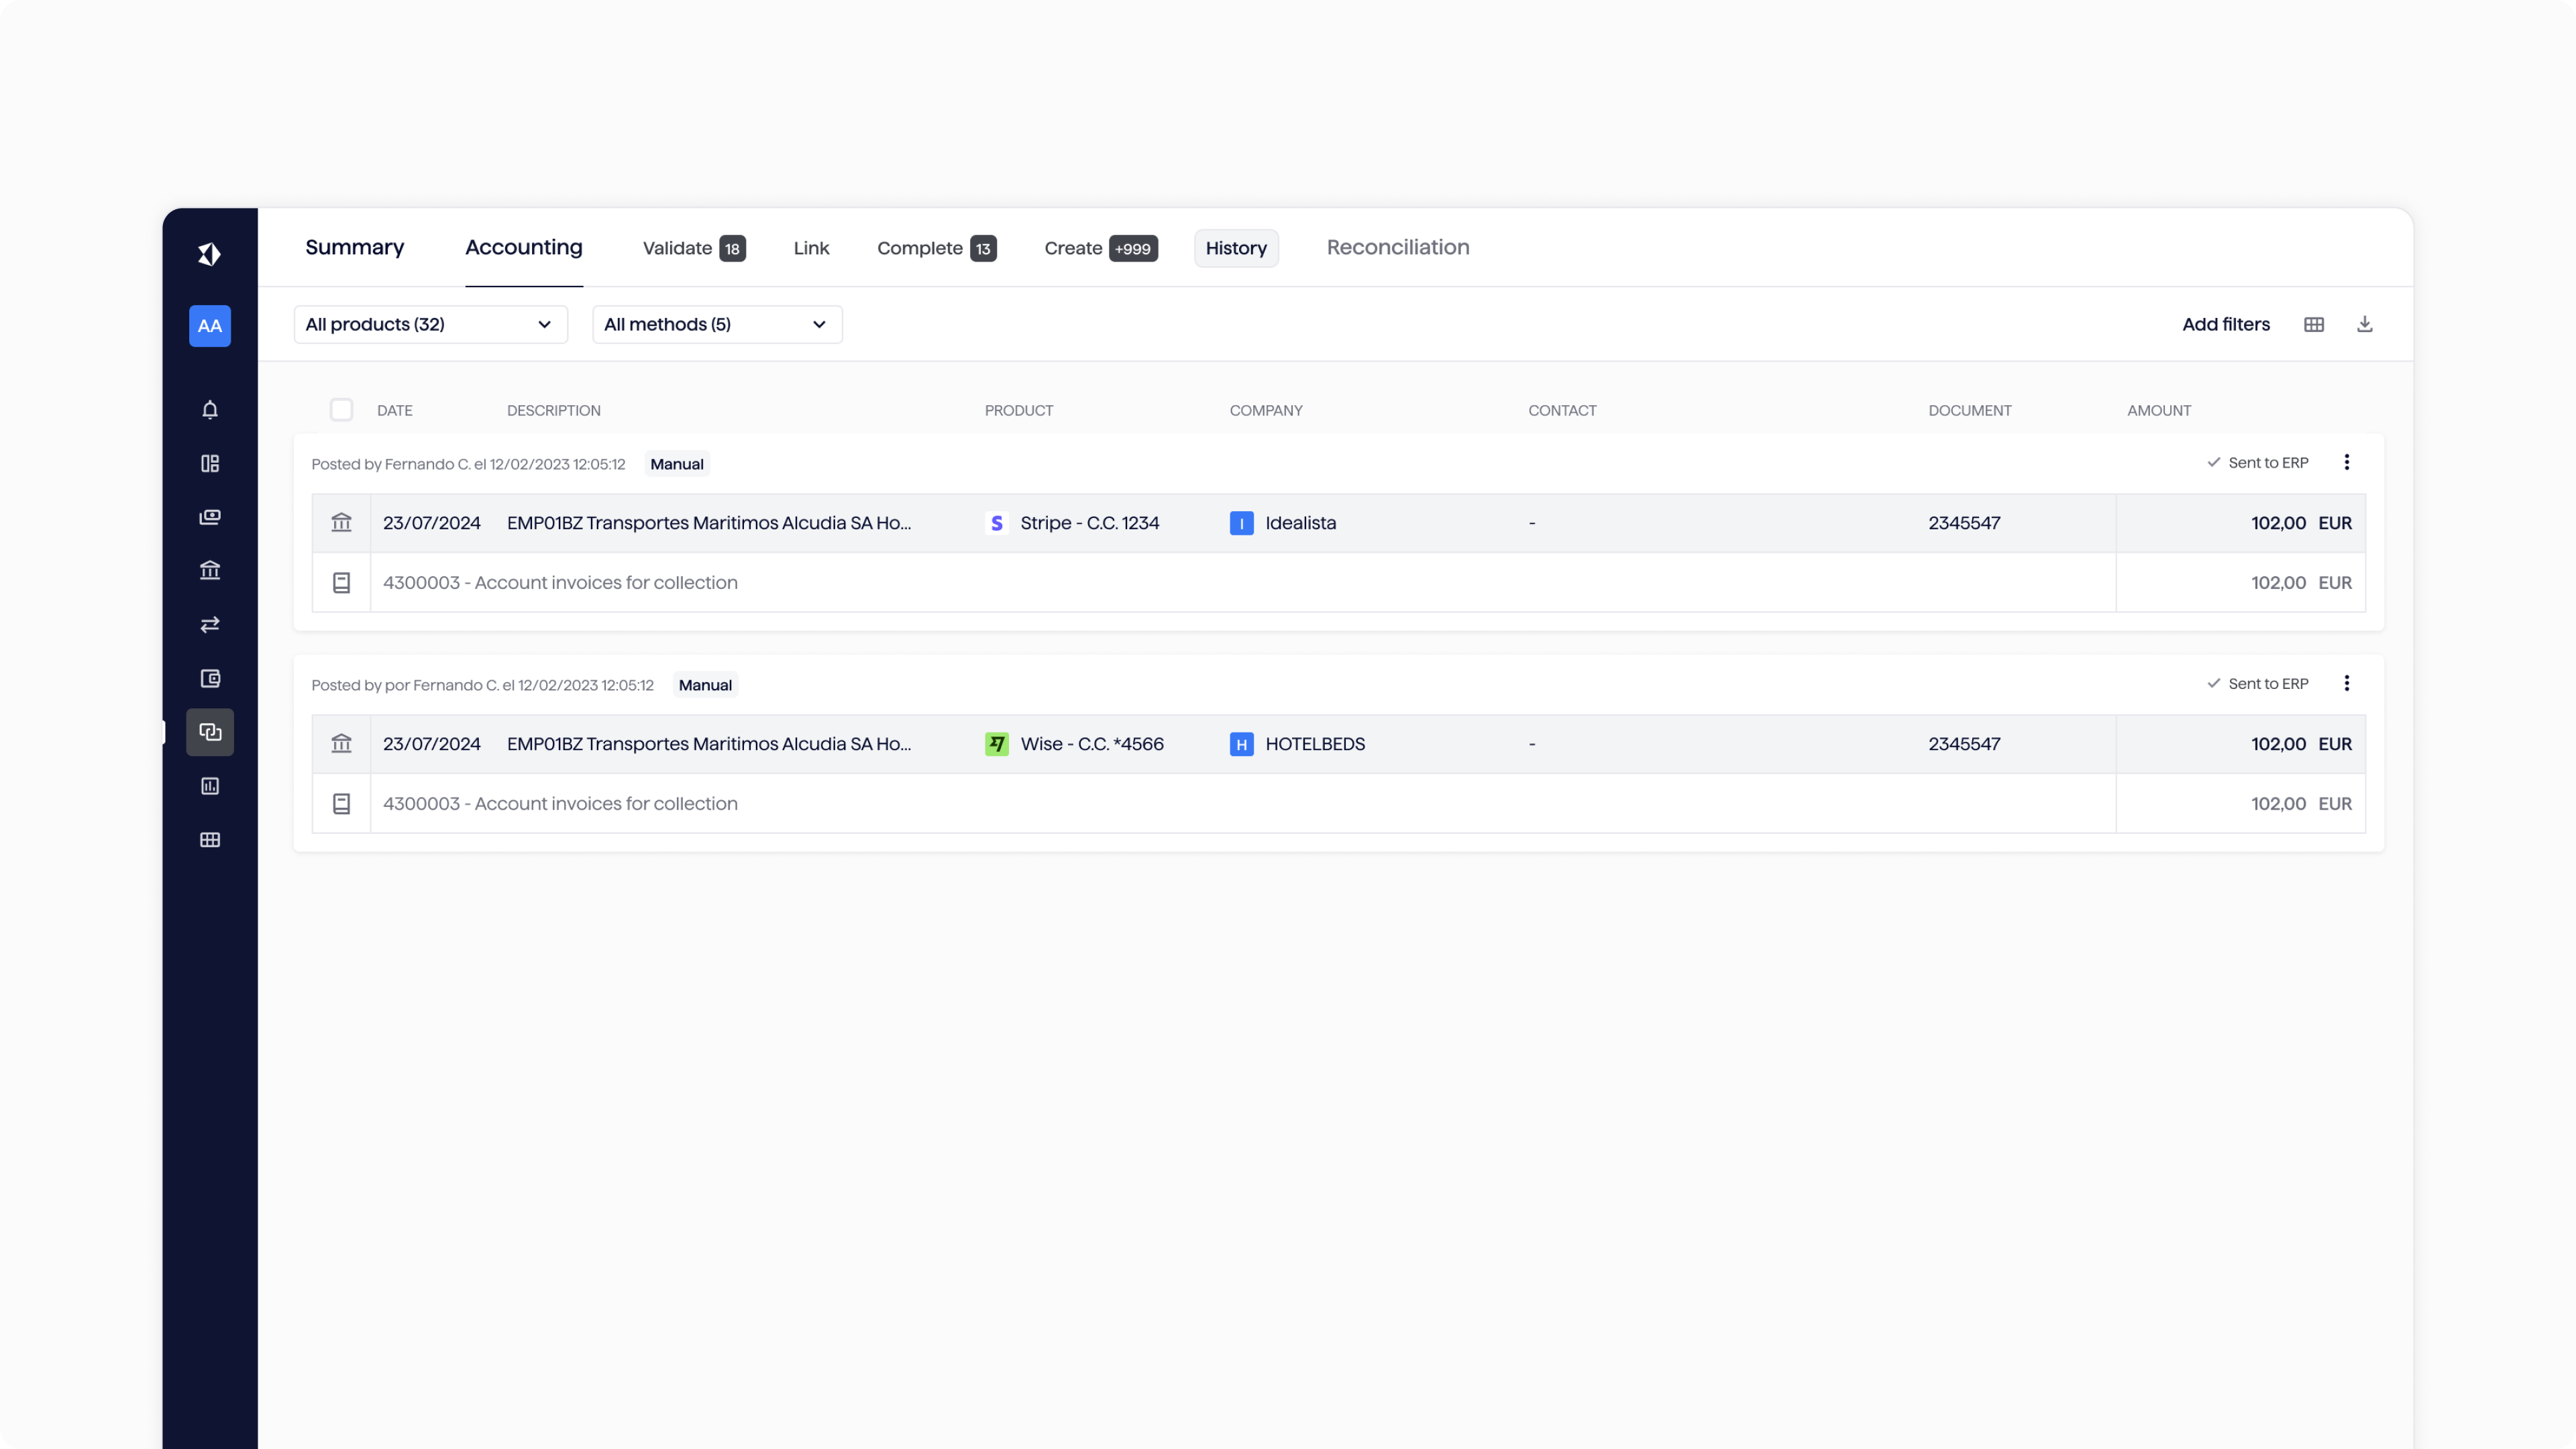Open the Create sub-tab with +999 badge
This screenshot has height=1449, width=2576.
click(1100, 248)
